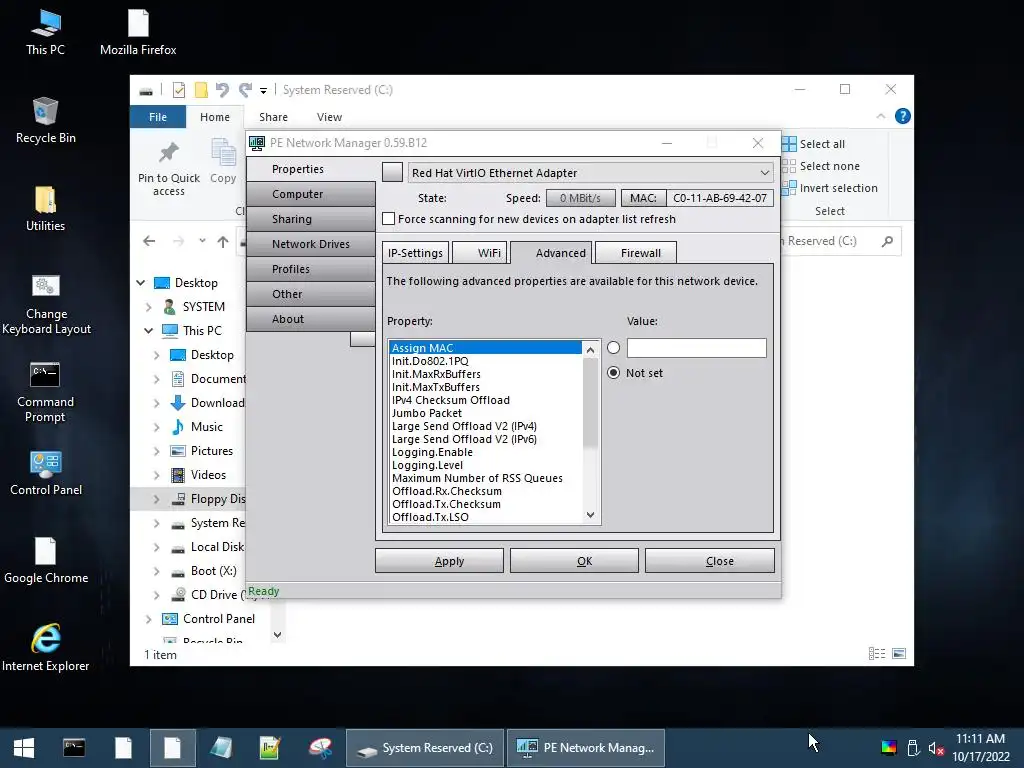
Task: Click the Copy icon in Explorer ribbon
Action: point(223,161)
